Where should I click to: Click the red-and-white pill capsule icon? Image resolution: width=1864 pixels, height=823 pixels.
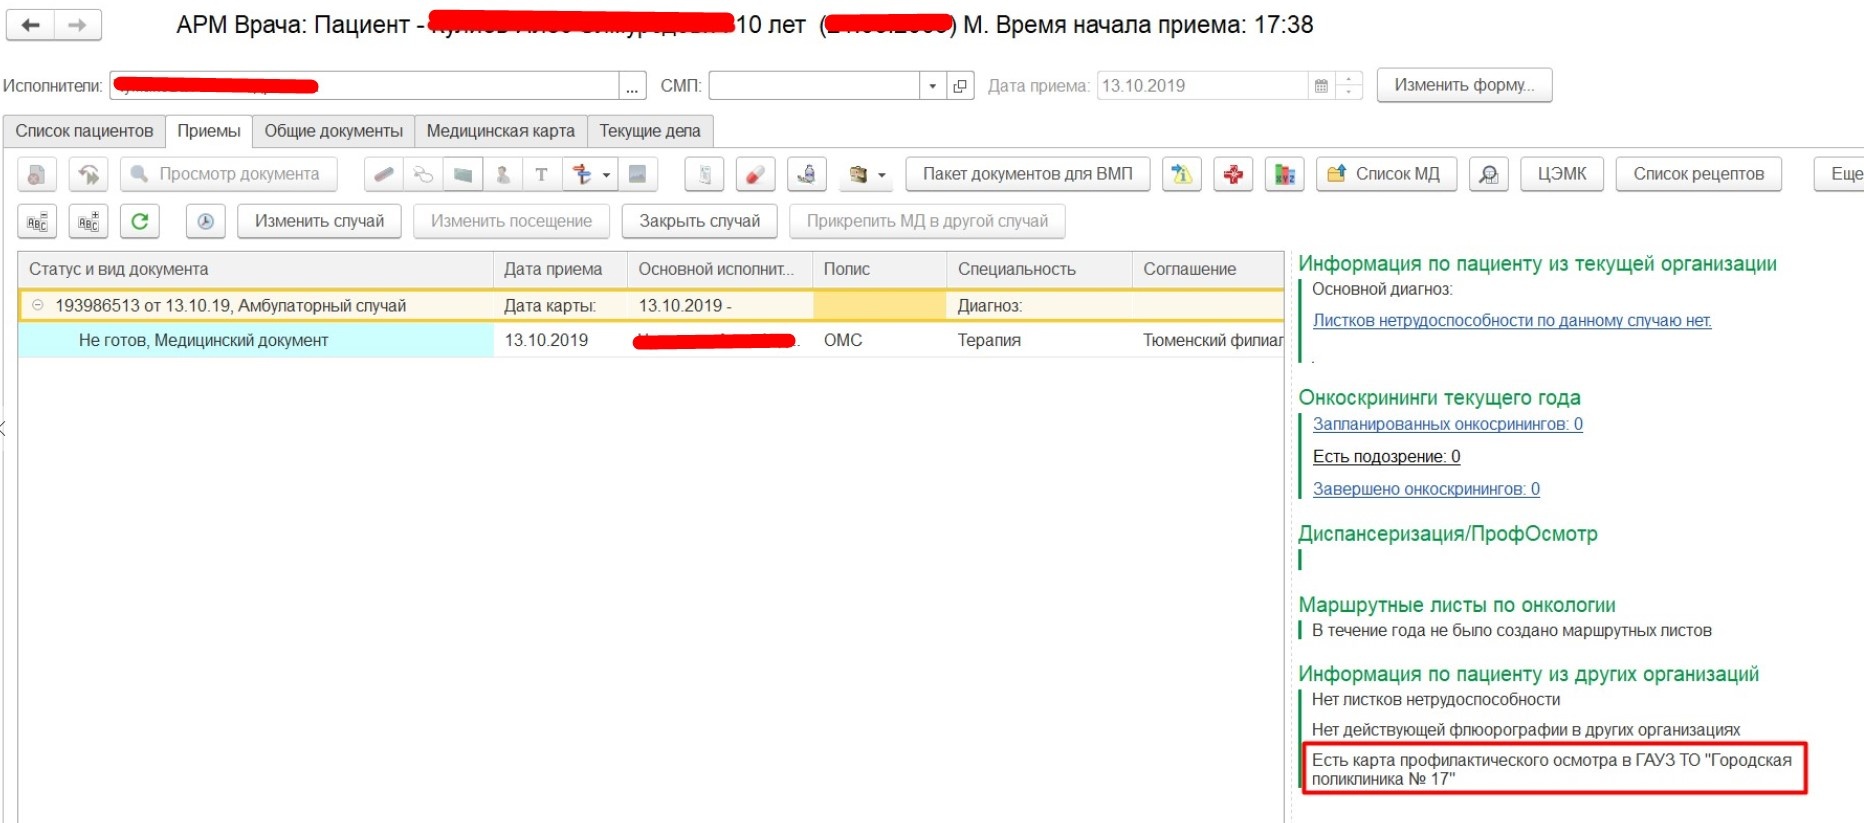point(755,174)
